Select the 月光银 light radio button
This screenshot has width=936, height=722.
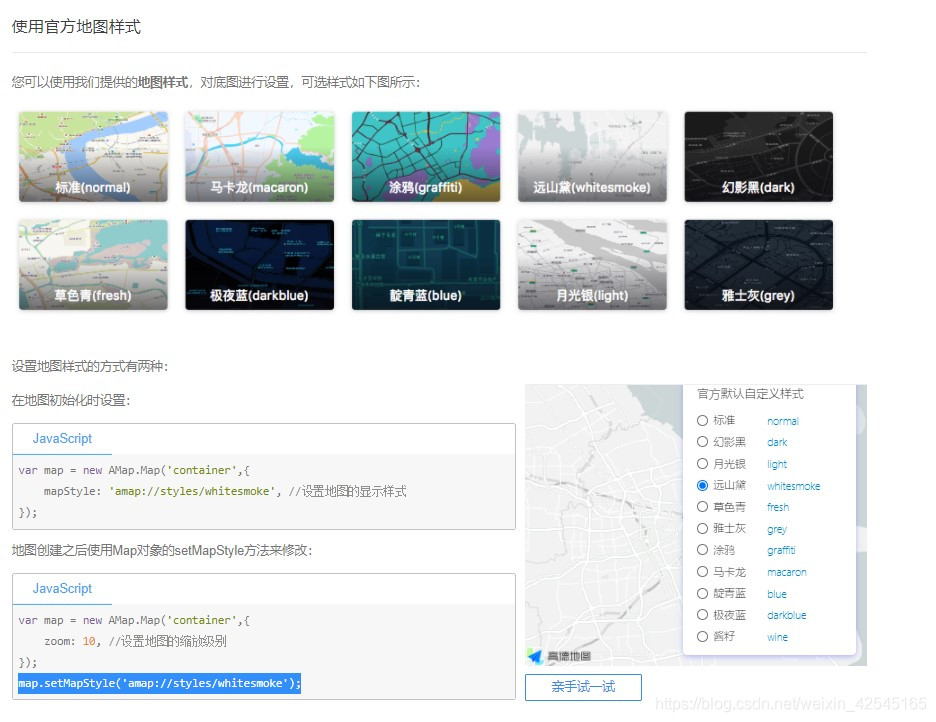702,464
